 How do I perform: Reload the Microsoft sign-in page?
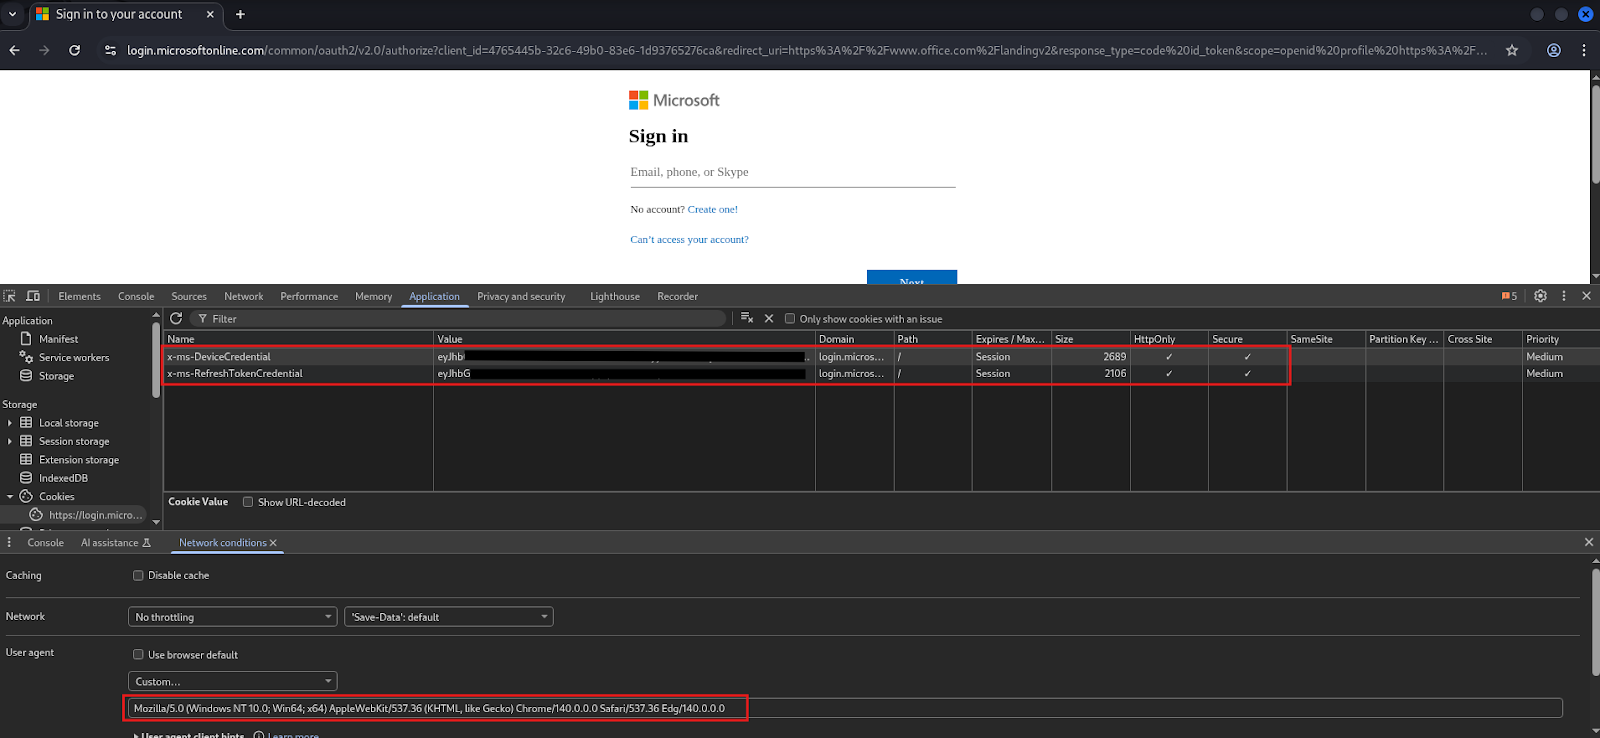tap(74, 50)
